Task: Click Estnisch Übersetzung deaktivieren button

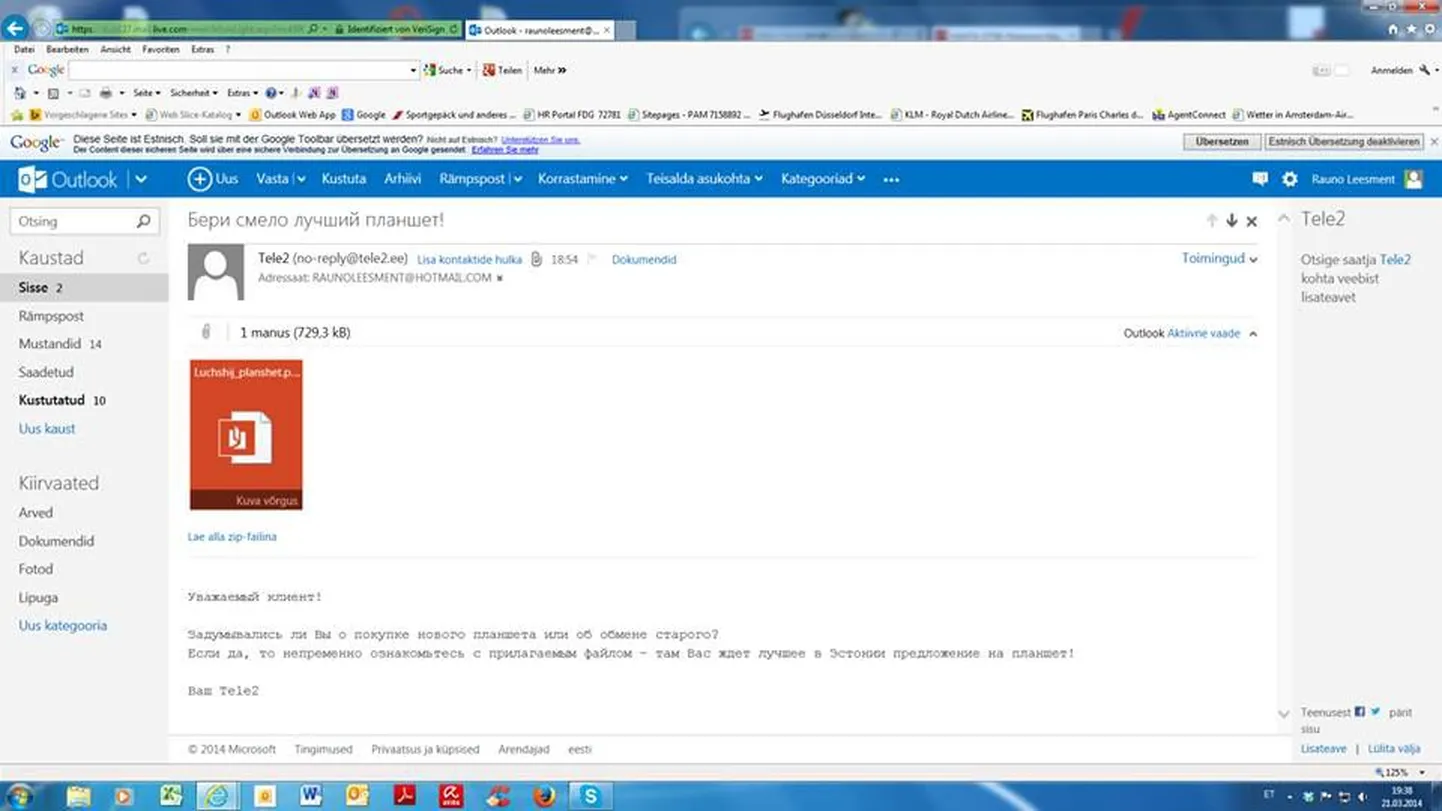Action: click(x=1344, y=142)
